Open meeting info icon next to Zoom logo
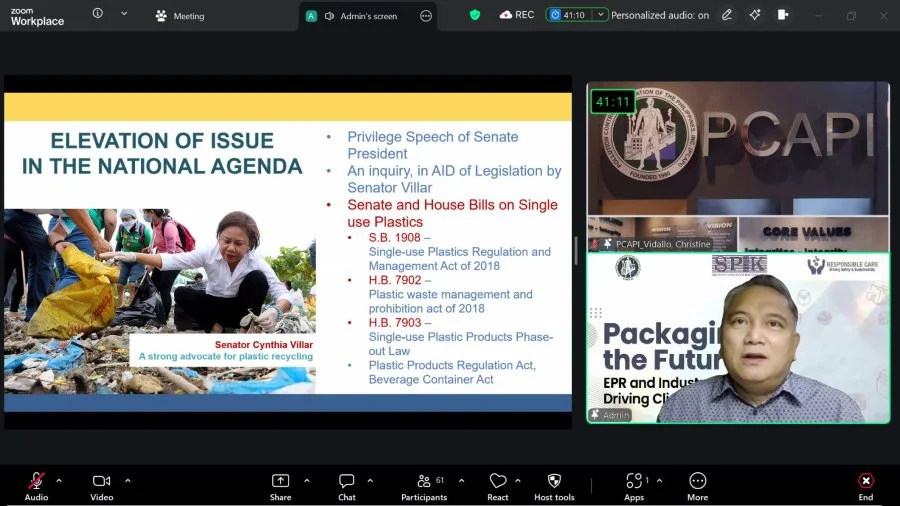 pos(98,13)
